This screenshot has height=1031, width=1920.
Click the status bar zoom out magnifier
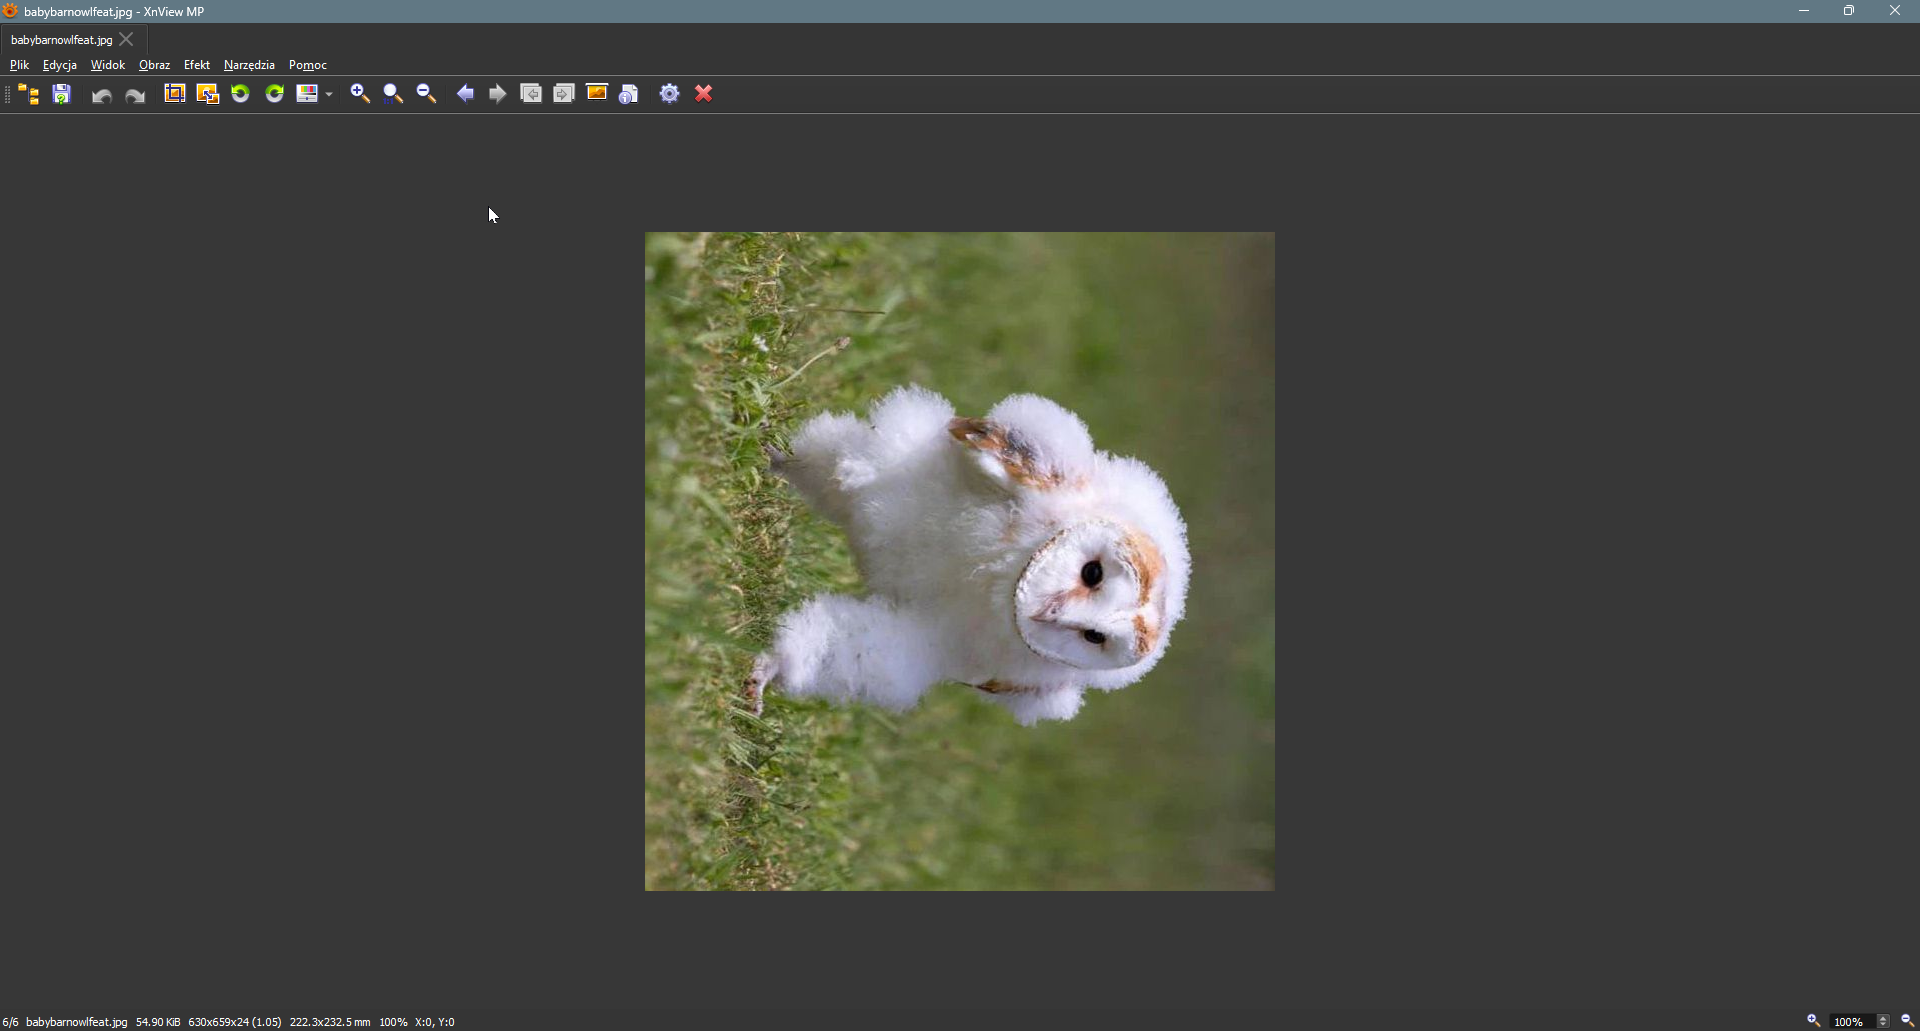point(1907,1021)
